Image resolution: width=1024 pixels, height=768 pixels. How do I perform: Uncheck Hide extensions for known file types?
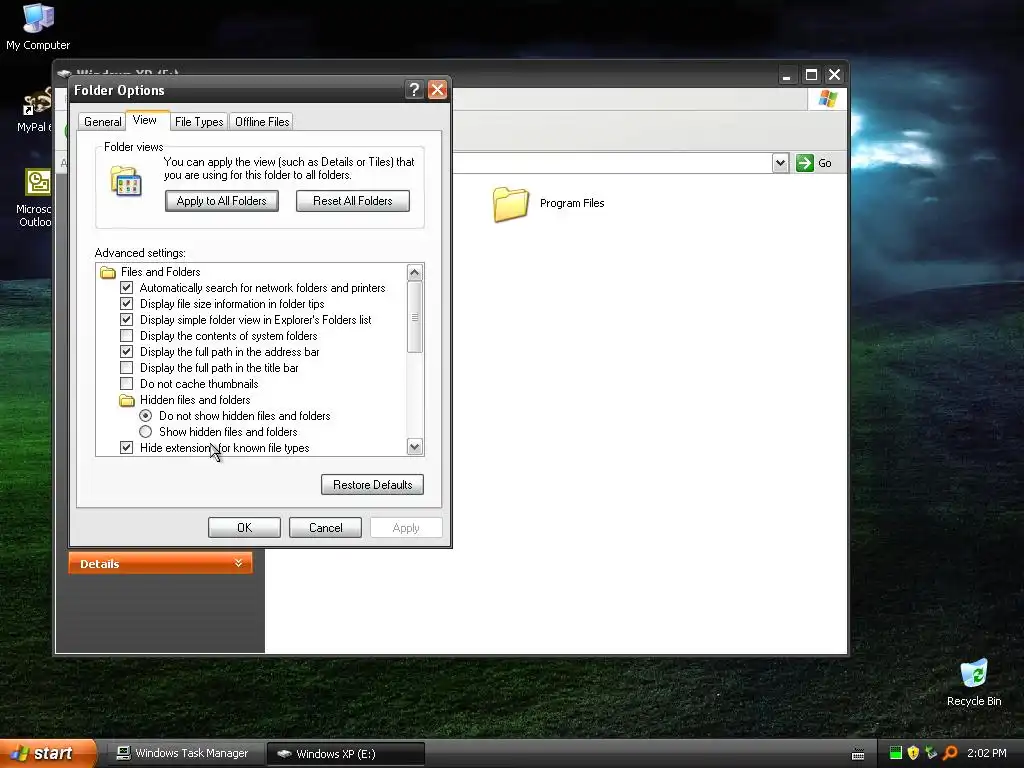coord(127,448)
